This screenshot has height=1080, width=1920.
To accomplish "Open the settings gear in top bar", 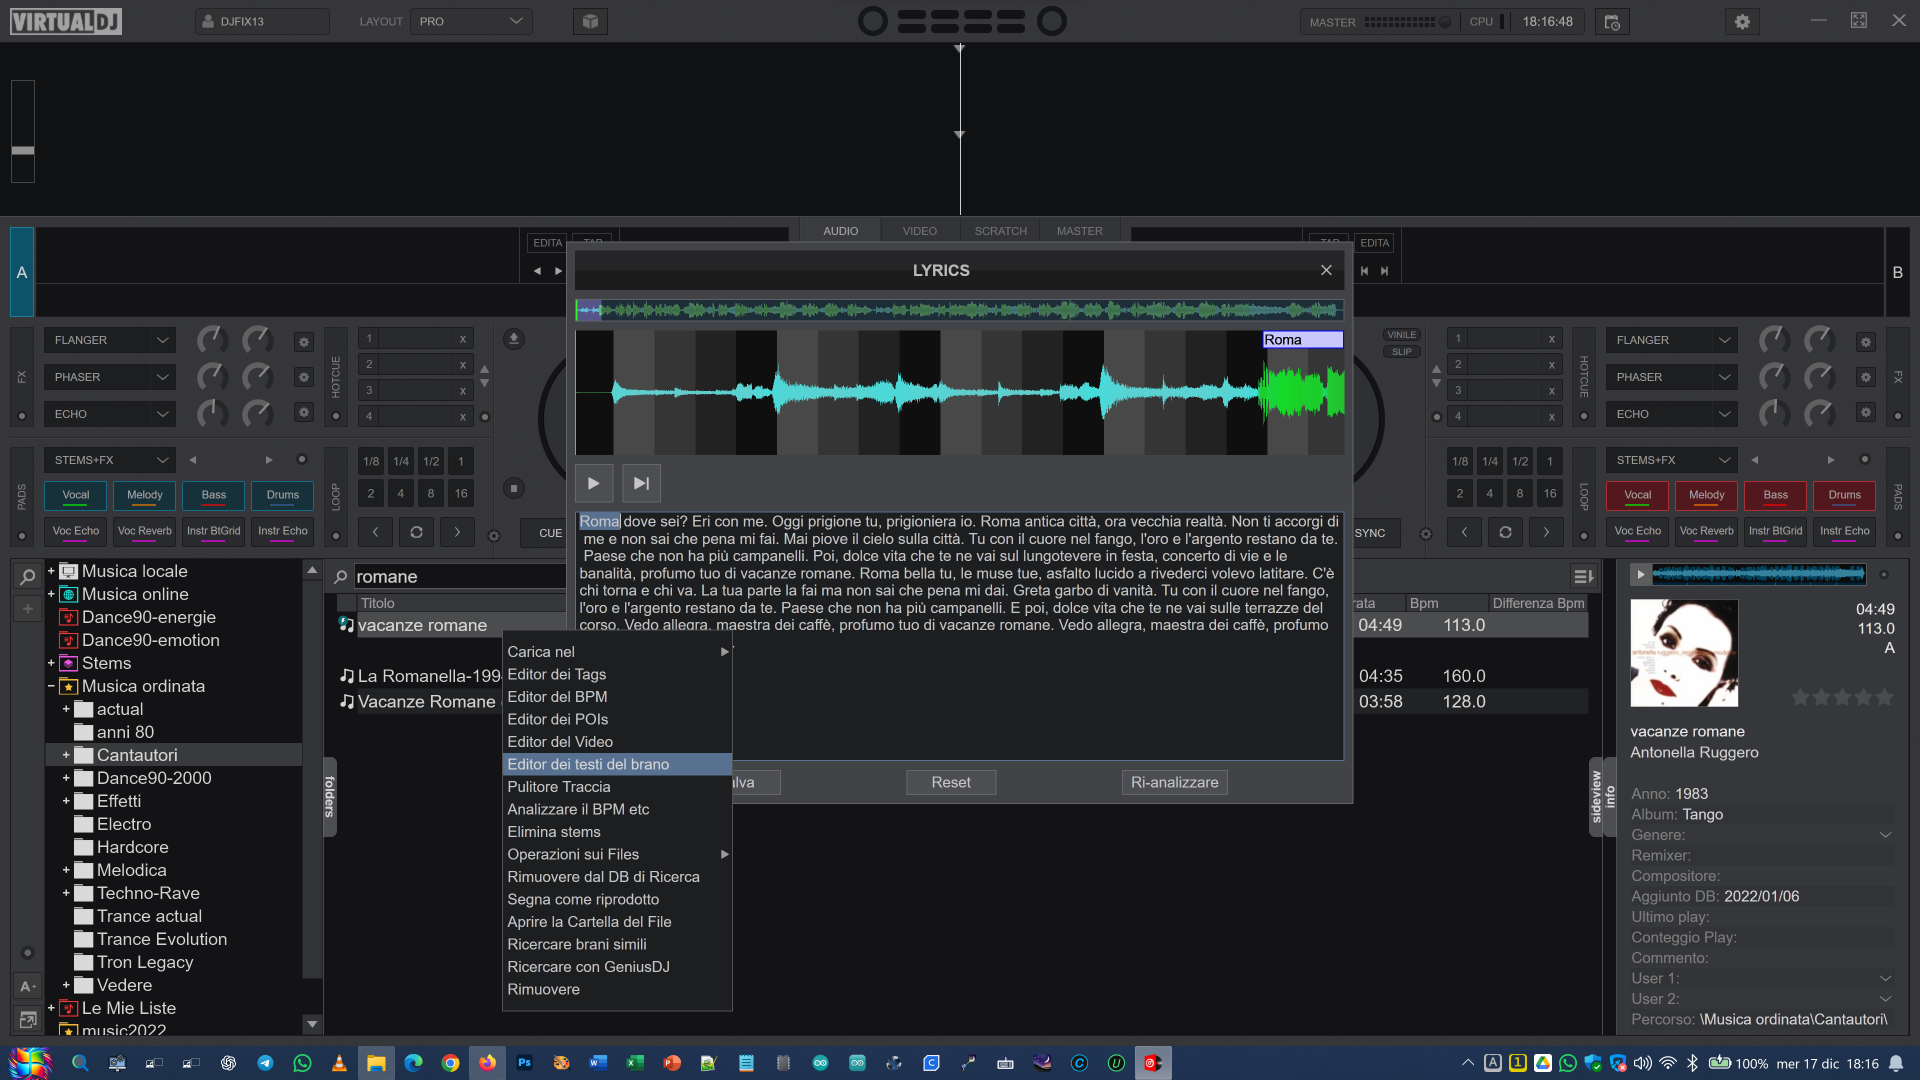I will (1742, 22).
